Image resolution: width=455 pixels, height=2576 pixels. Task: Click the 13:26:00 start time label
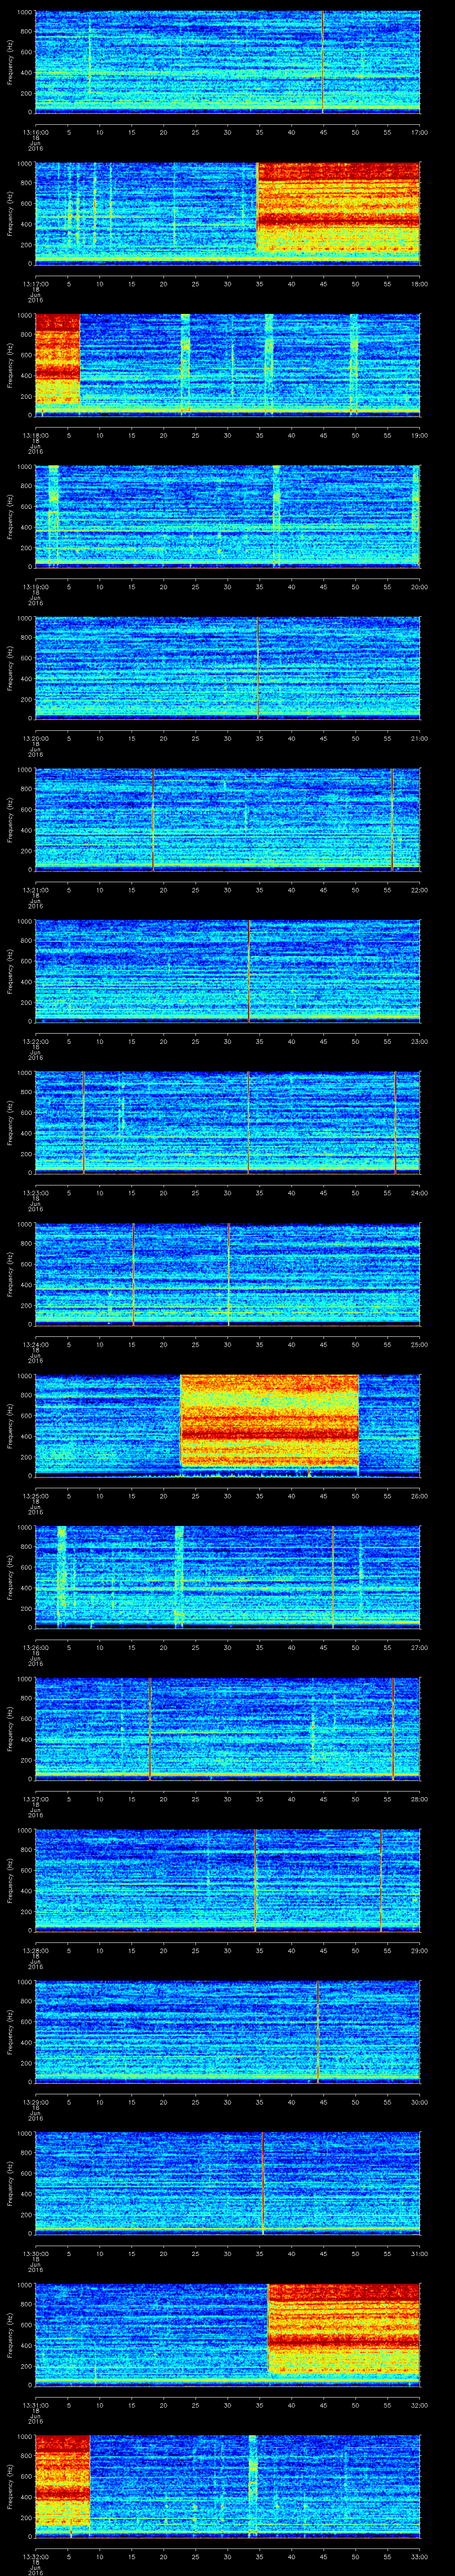36,1647
